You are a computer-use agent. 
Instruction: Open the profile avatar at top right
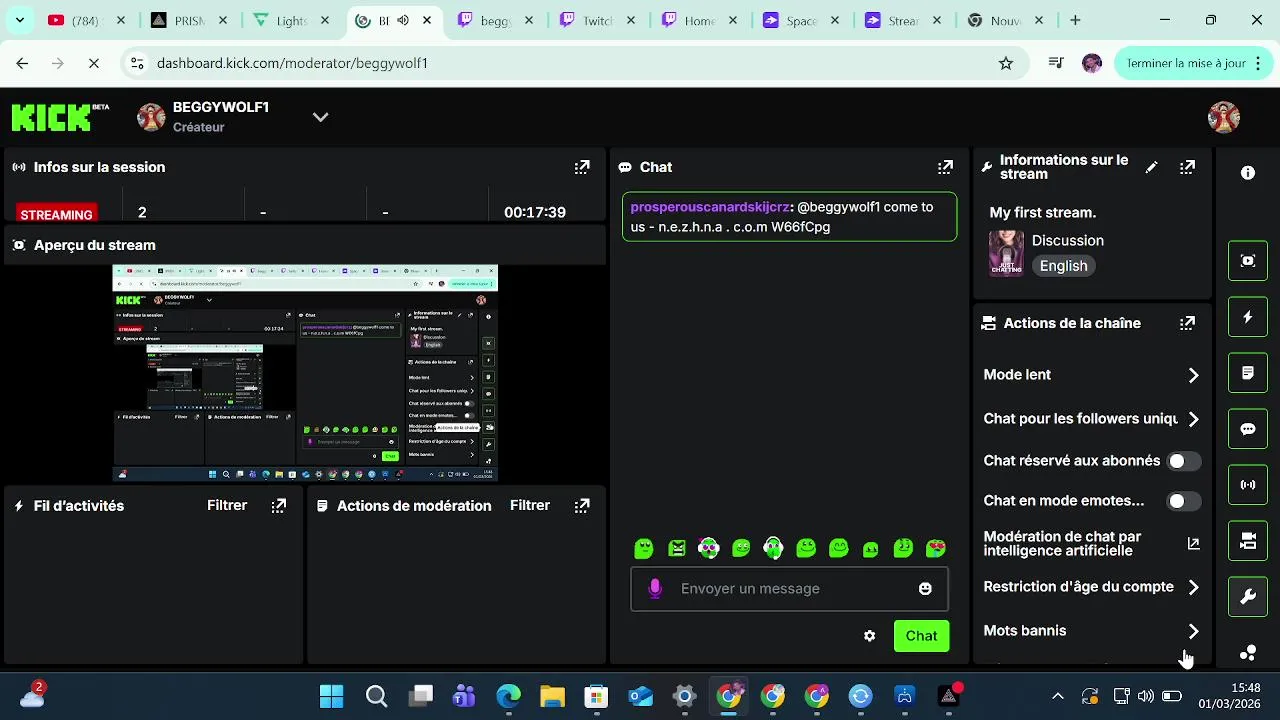[1224, 117]
